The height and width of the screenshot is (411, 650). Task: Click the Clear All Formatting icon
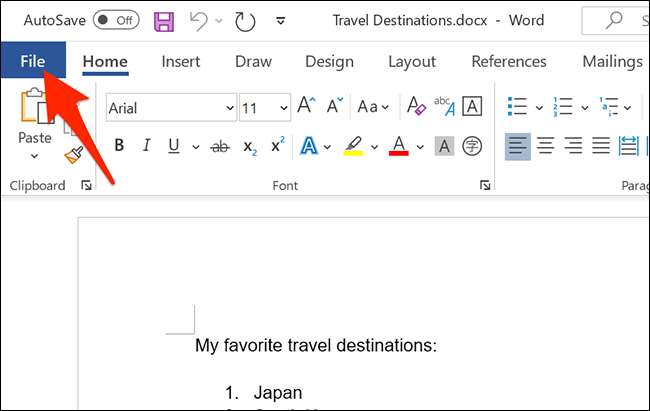click(413, 107)
